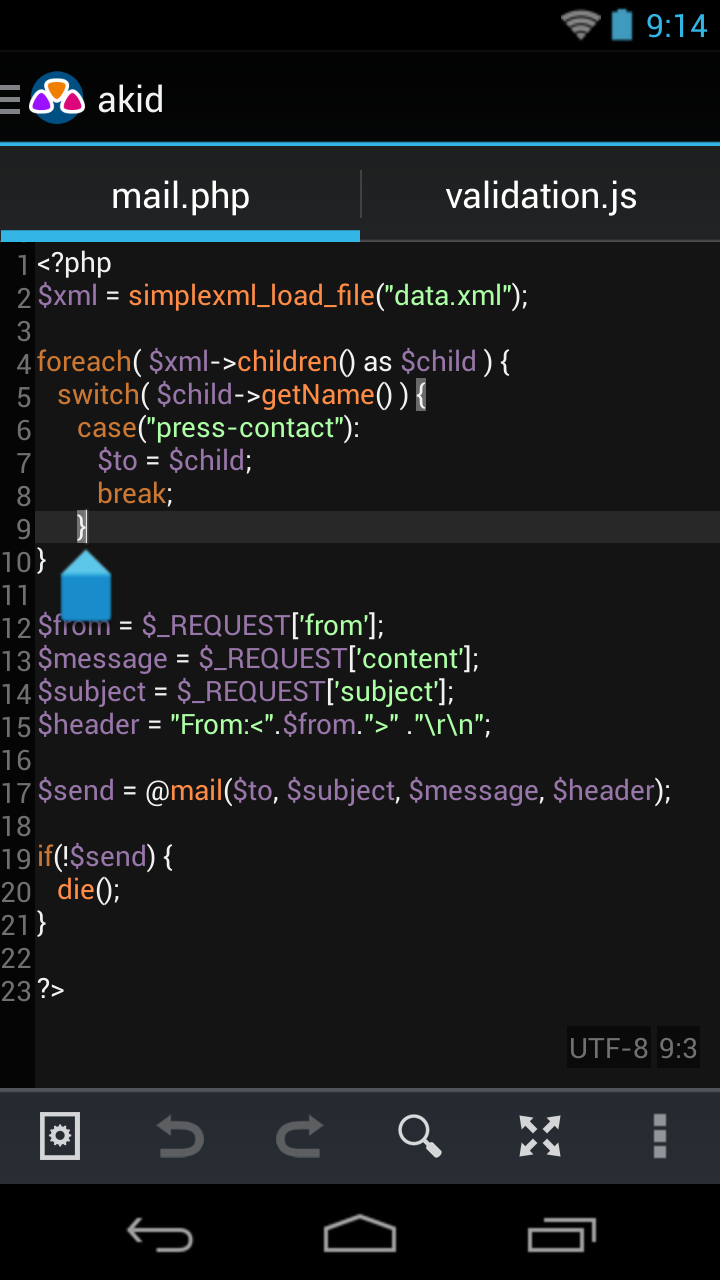Screen dimensions: 720x1280
Task: Click 'from' string on line 12
Action: pos(333,626)
